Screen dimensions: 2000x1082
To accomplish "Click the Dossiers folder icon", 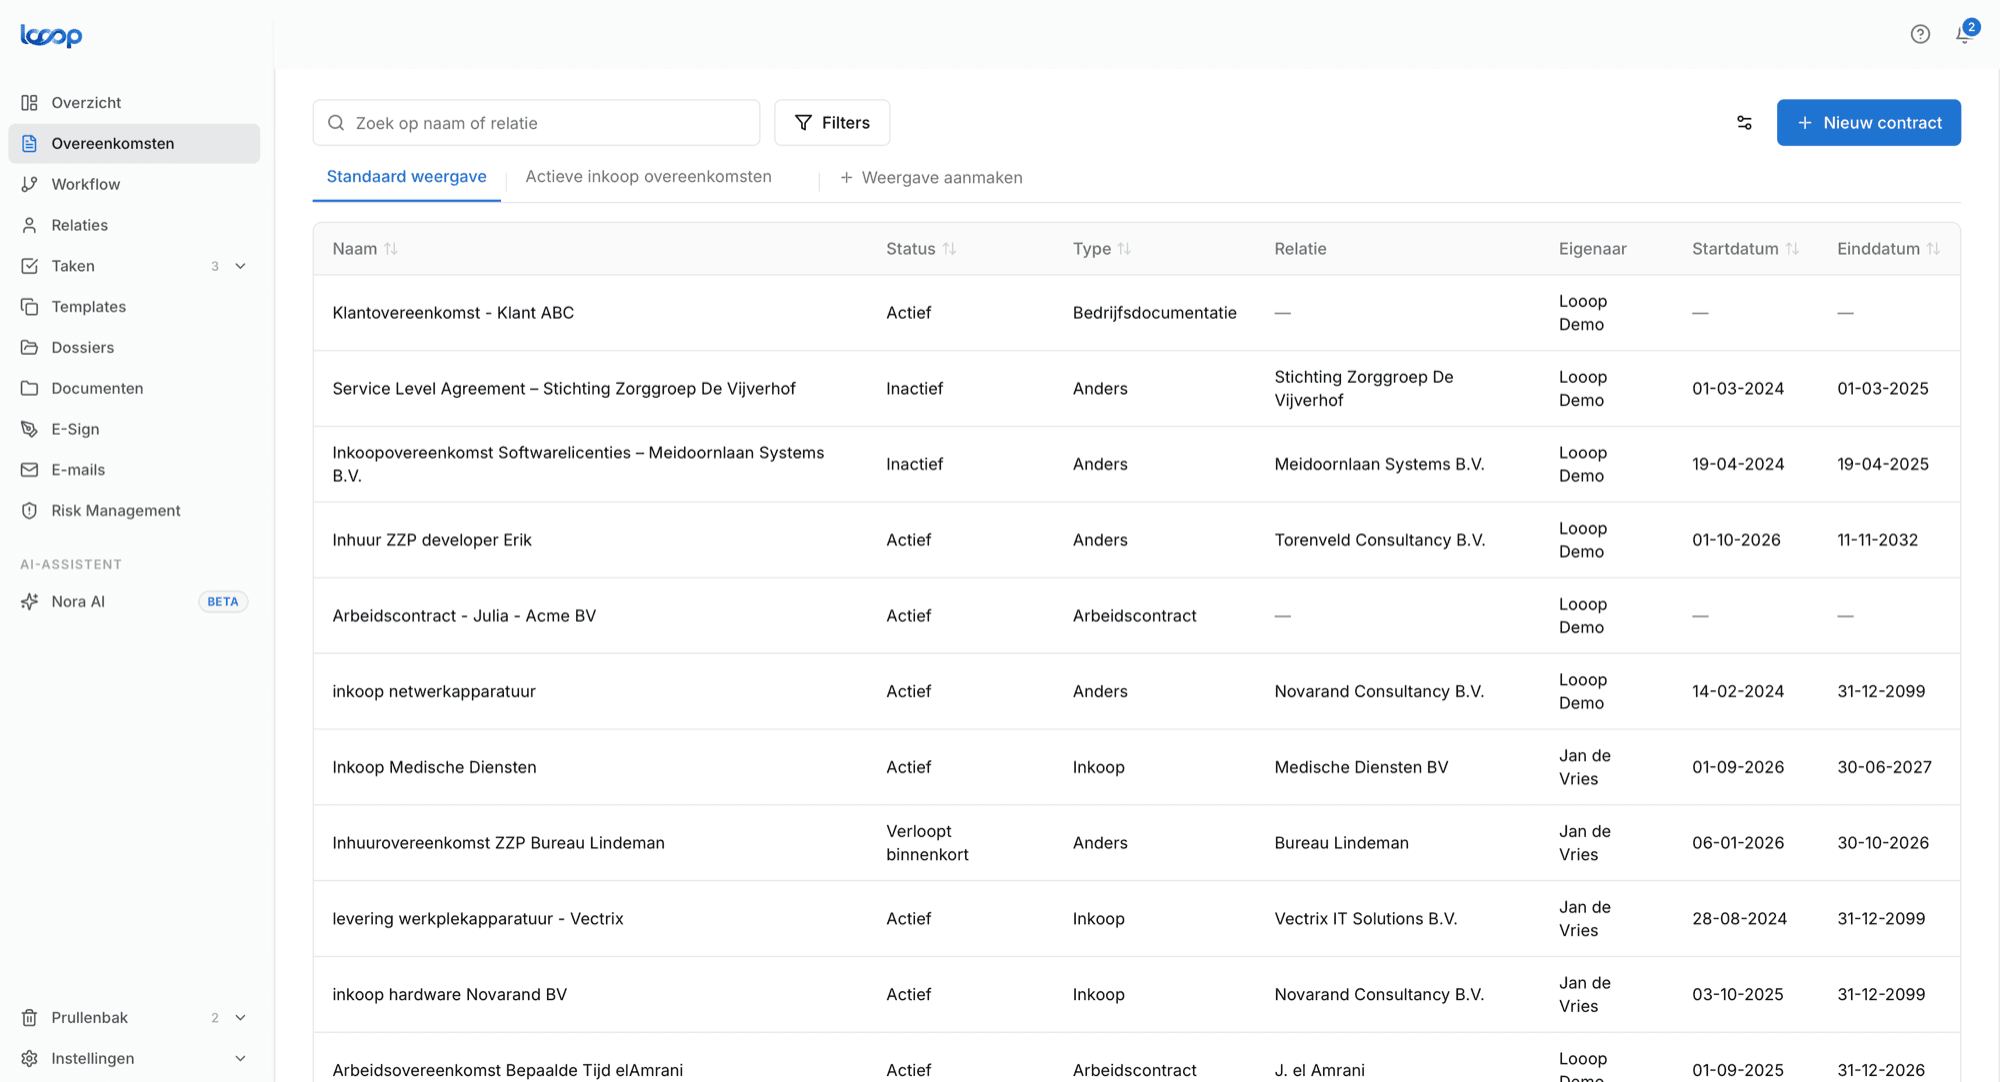I will pyautogui.click(x=30, y=348).
